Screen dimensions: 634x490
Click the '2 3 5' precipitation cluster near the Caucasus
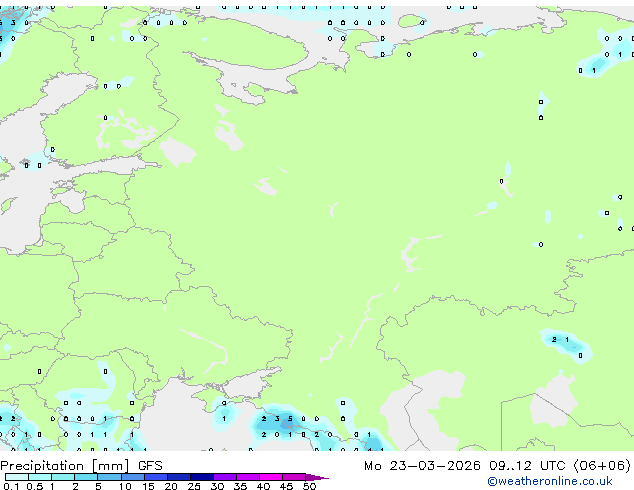[x=277, y=419]
